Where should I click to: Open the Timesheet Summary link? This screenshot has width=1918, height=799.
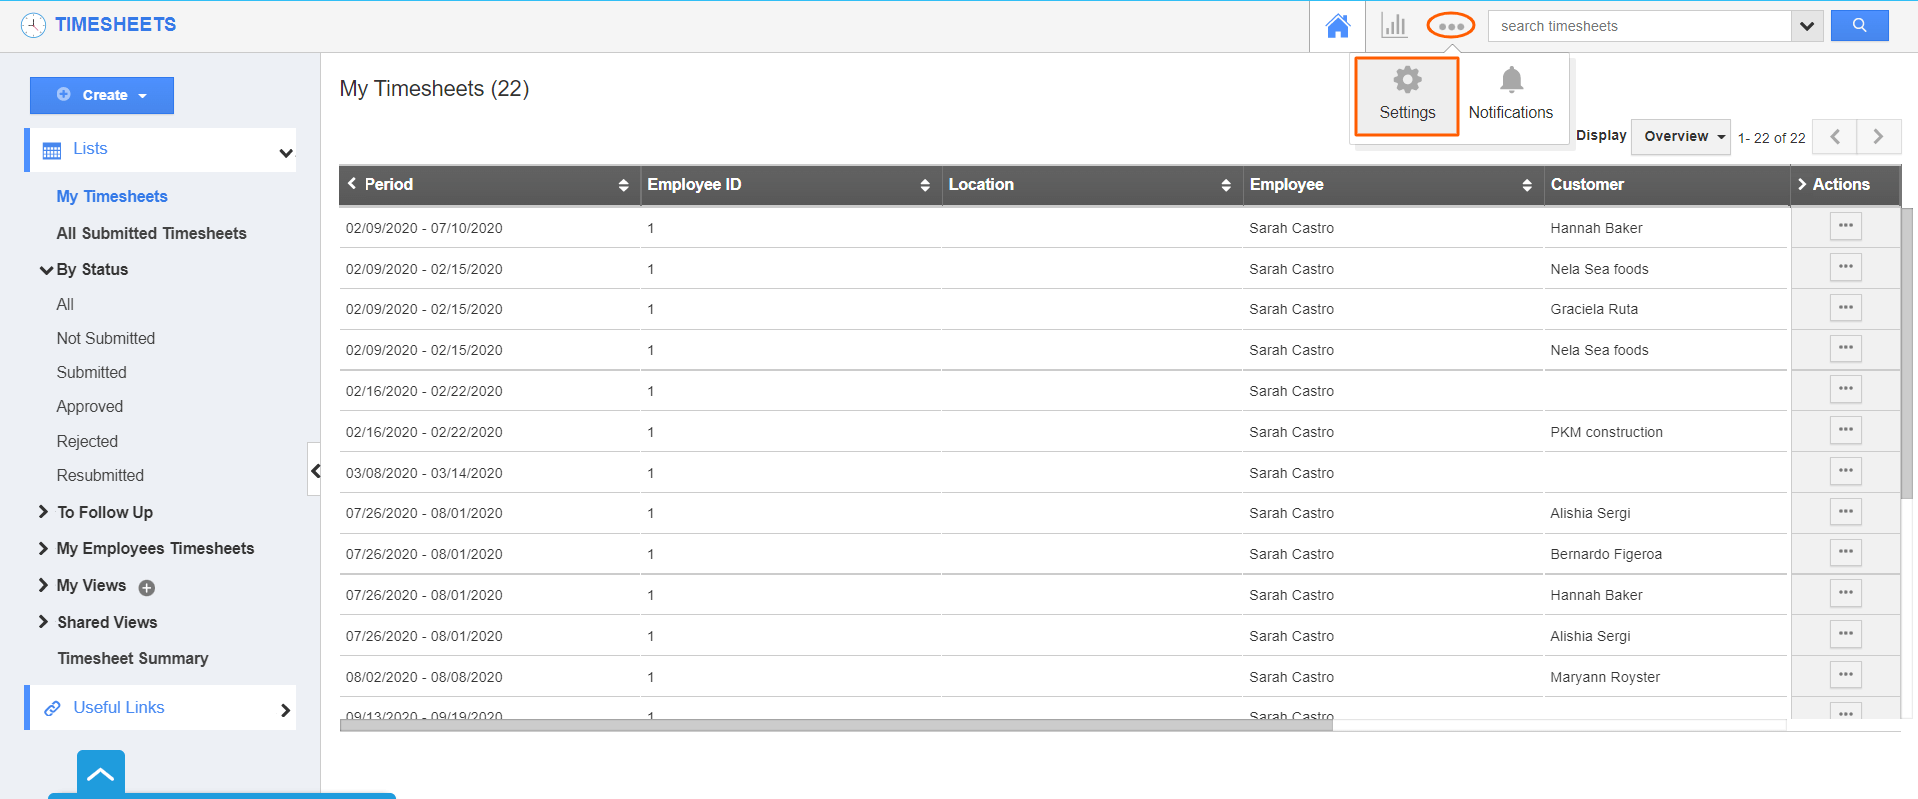pyautogui.click(x=133, y=658)
